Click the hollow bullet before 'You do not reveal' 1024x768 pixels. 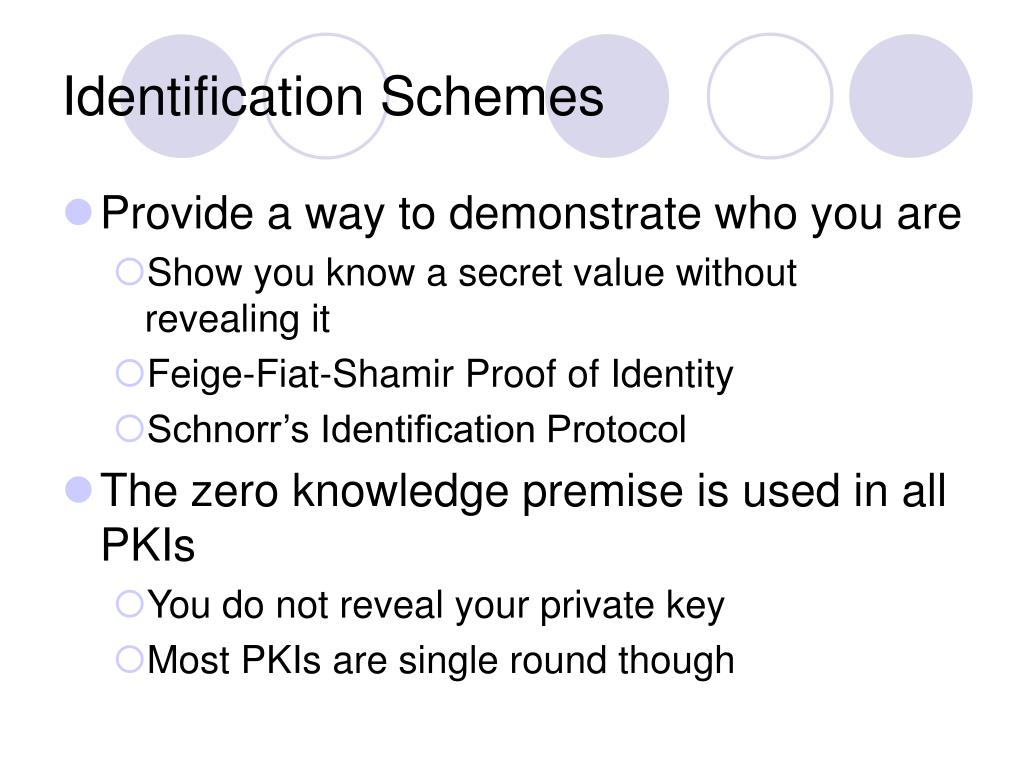coord(129,604)
